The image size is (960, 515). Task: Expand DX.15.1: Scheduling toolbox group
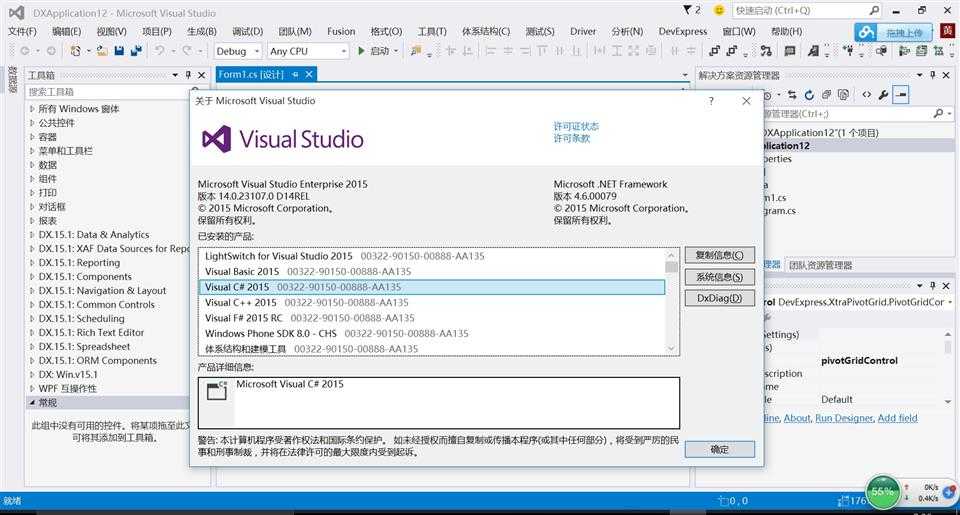(32, 318)
